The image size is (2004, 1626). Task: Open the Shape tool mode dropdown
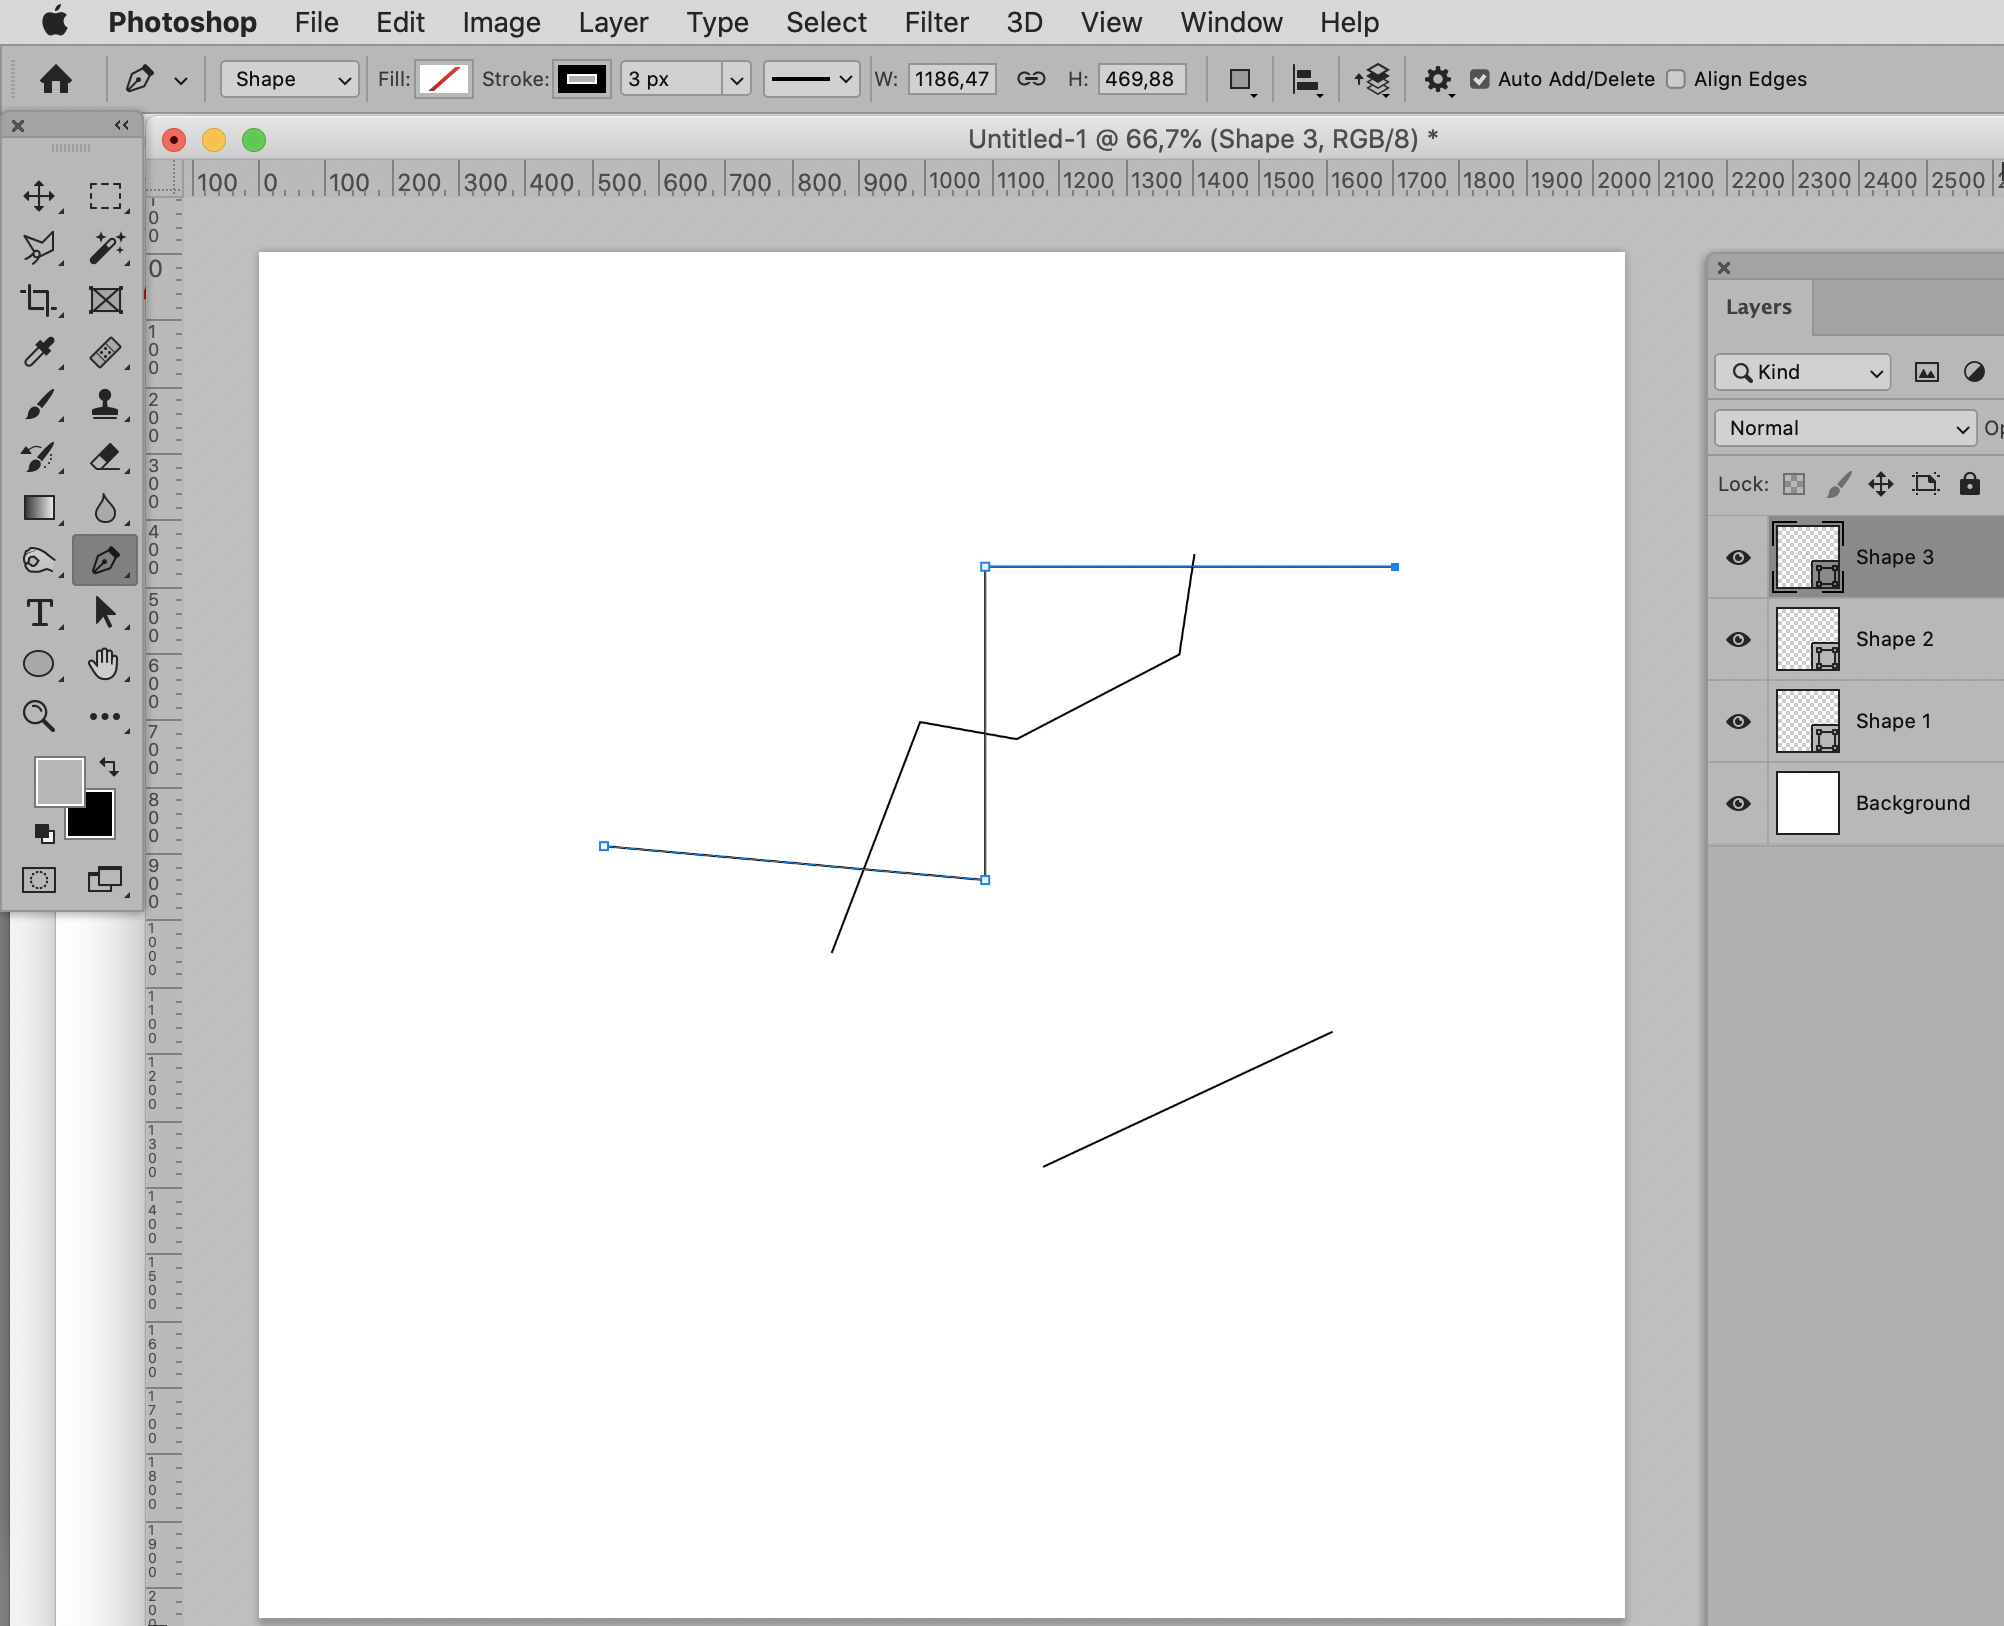click(289, 79)
